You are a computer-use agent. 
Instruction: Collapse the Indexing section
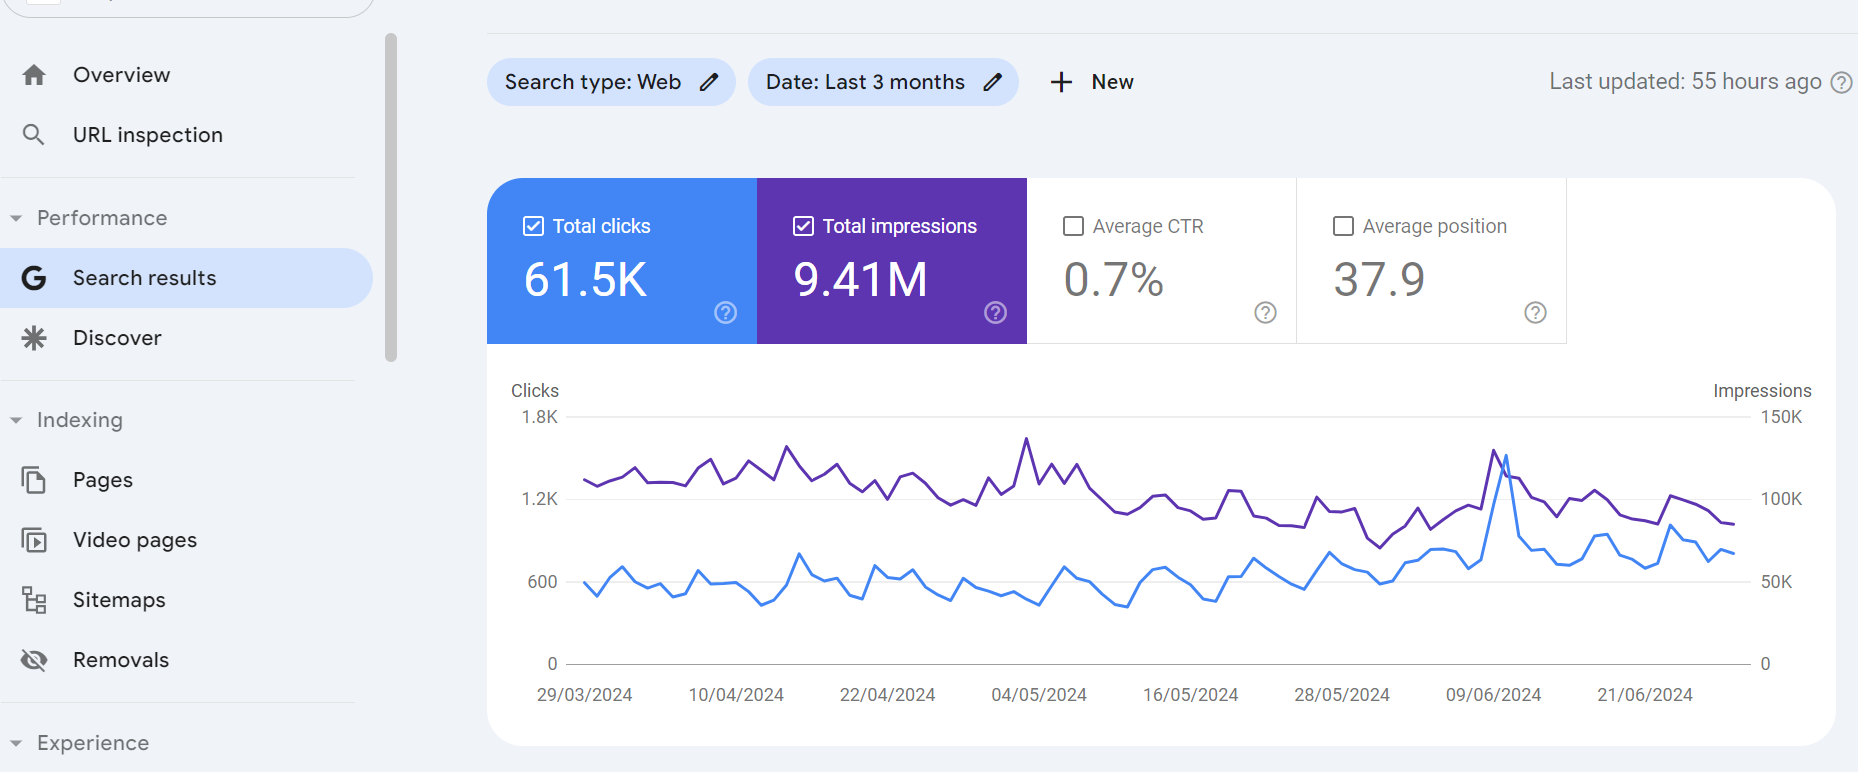(16, 420)
